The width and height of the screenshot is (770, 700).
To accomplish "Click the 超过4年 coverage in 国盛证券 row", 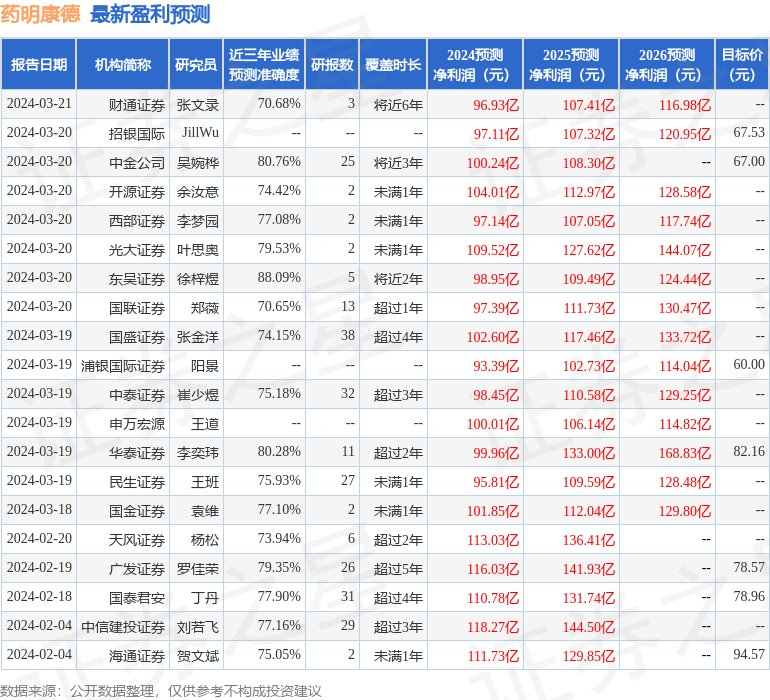I will (398, 336).
